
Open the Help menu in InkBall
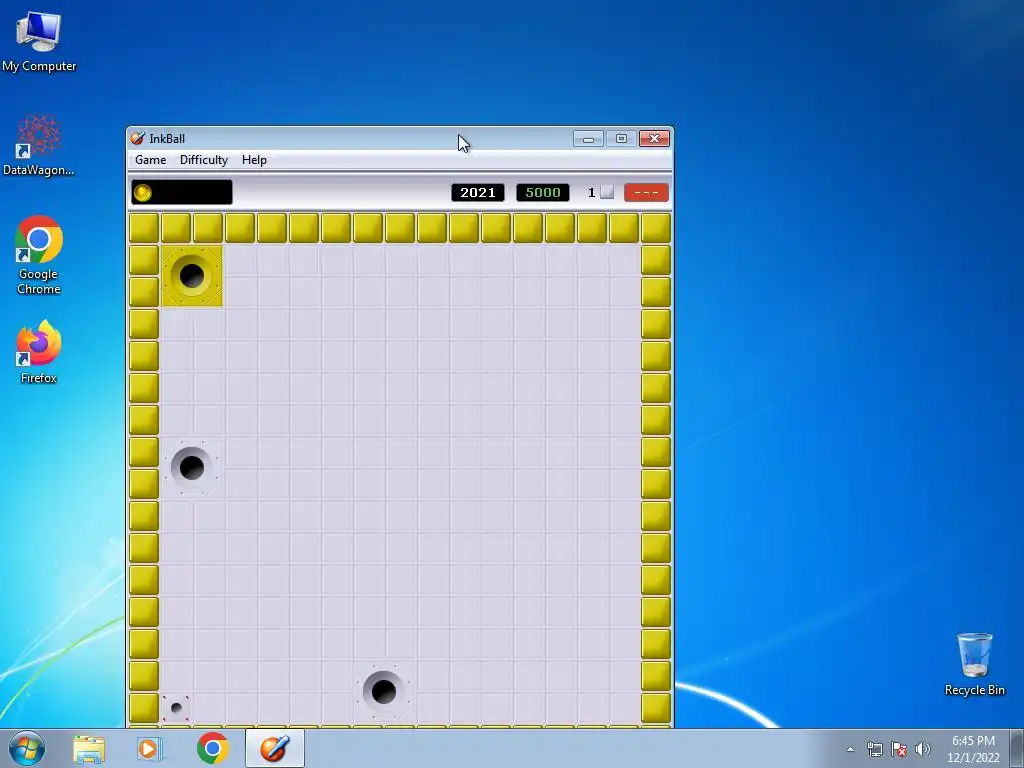click(x=254, y=160)
